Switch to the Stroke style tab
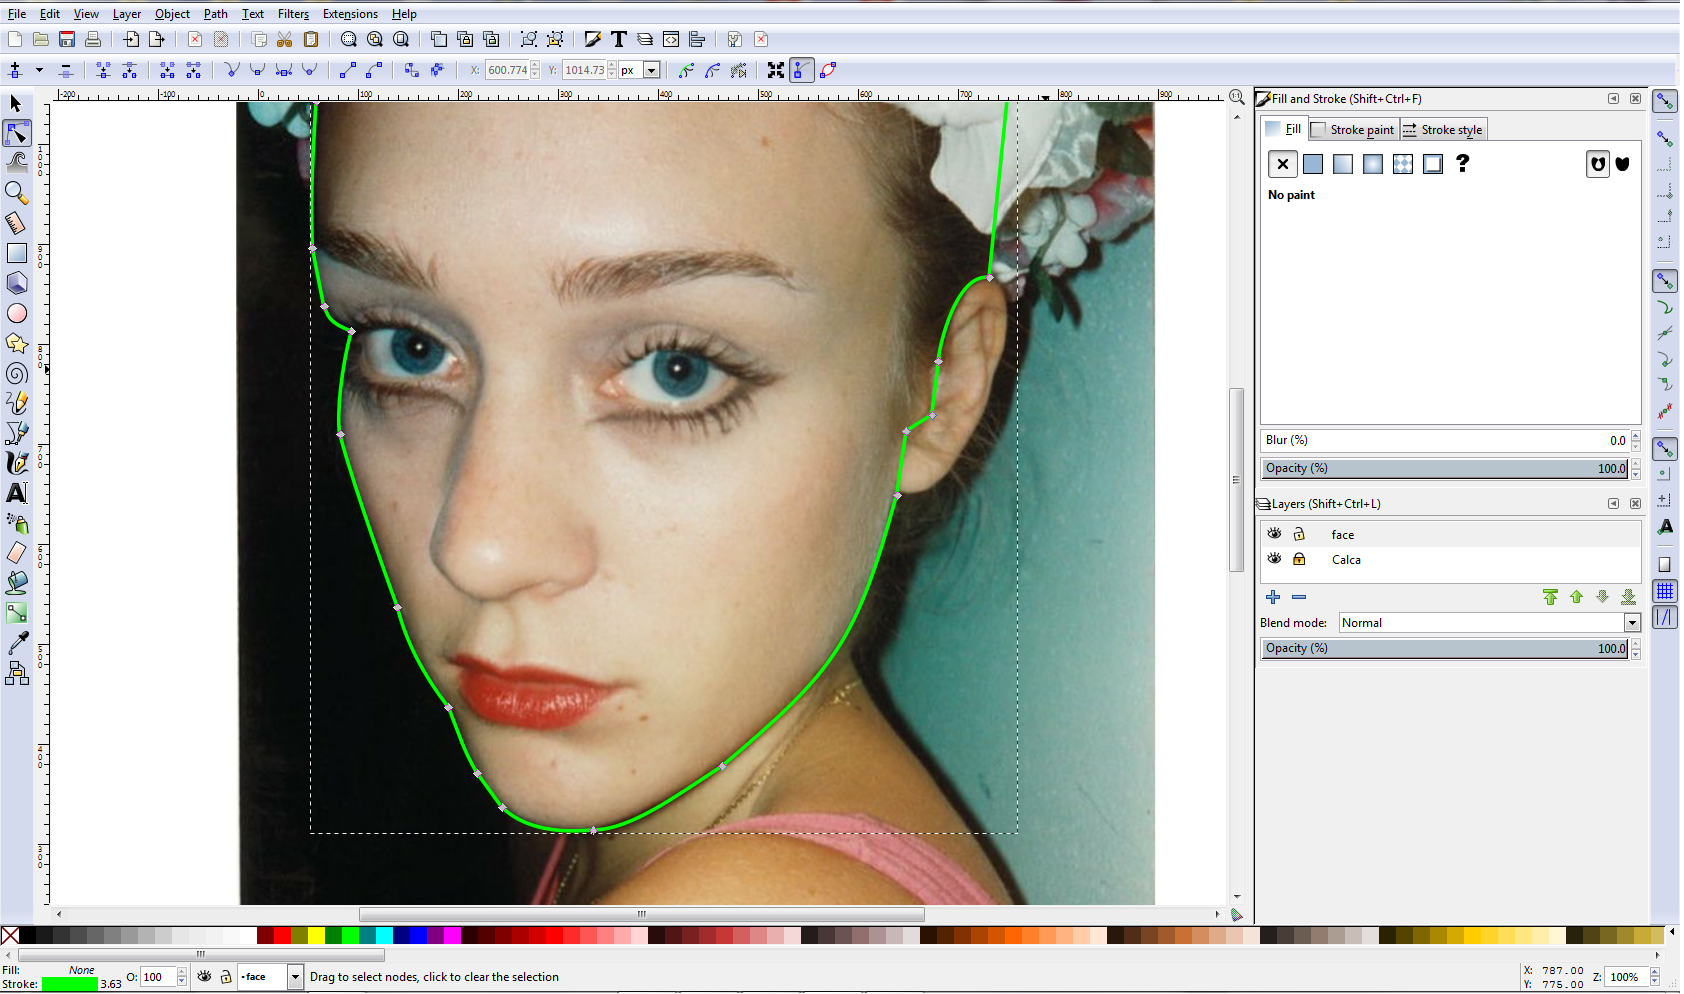The image size is (1684, 994). pyautogui.click(x=1443, y=130)
